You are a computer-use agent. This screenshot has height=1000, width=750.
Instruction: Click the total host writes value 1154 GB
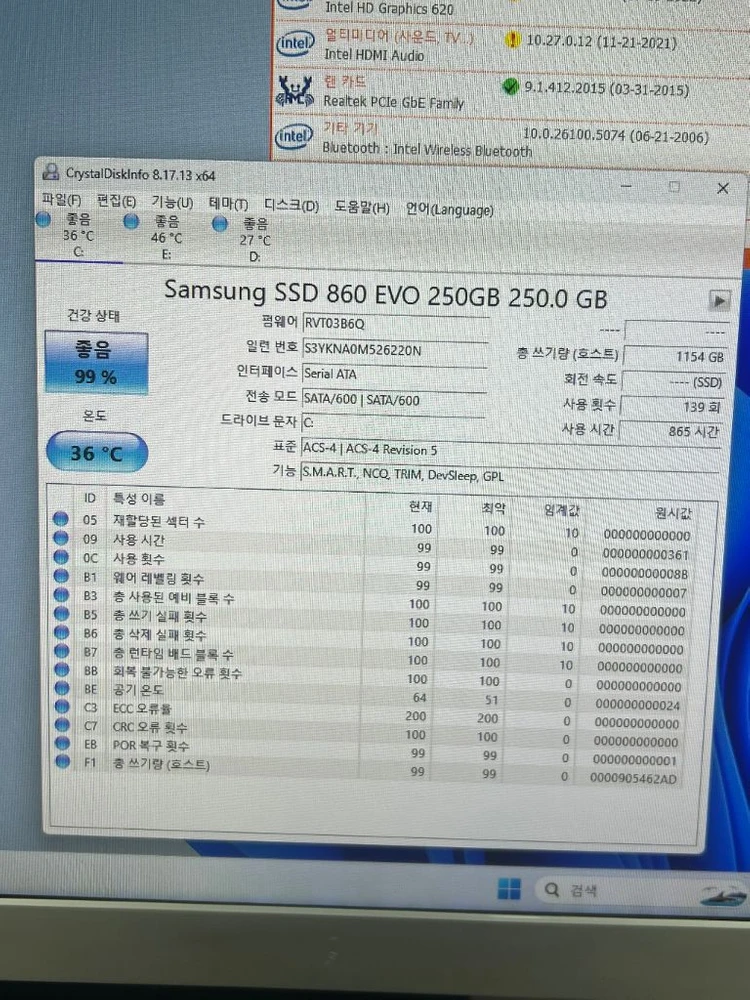[x=675, y=356]
